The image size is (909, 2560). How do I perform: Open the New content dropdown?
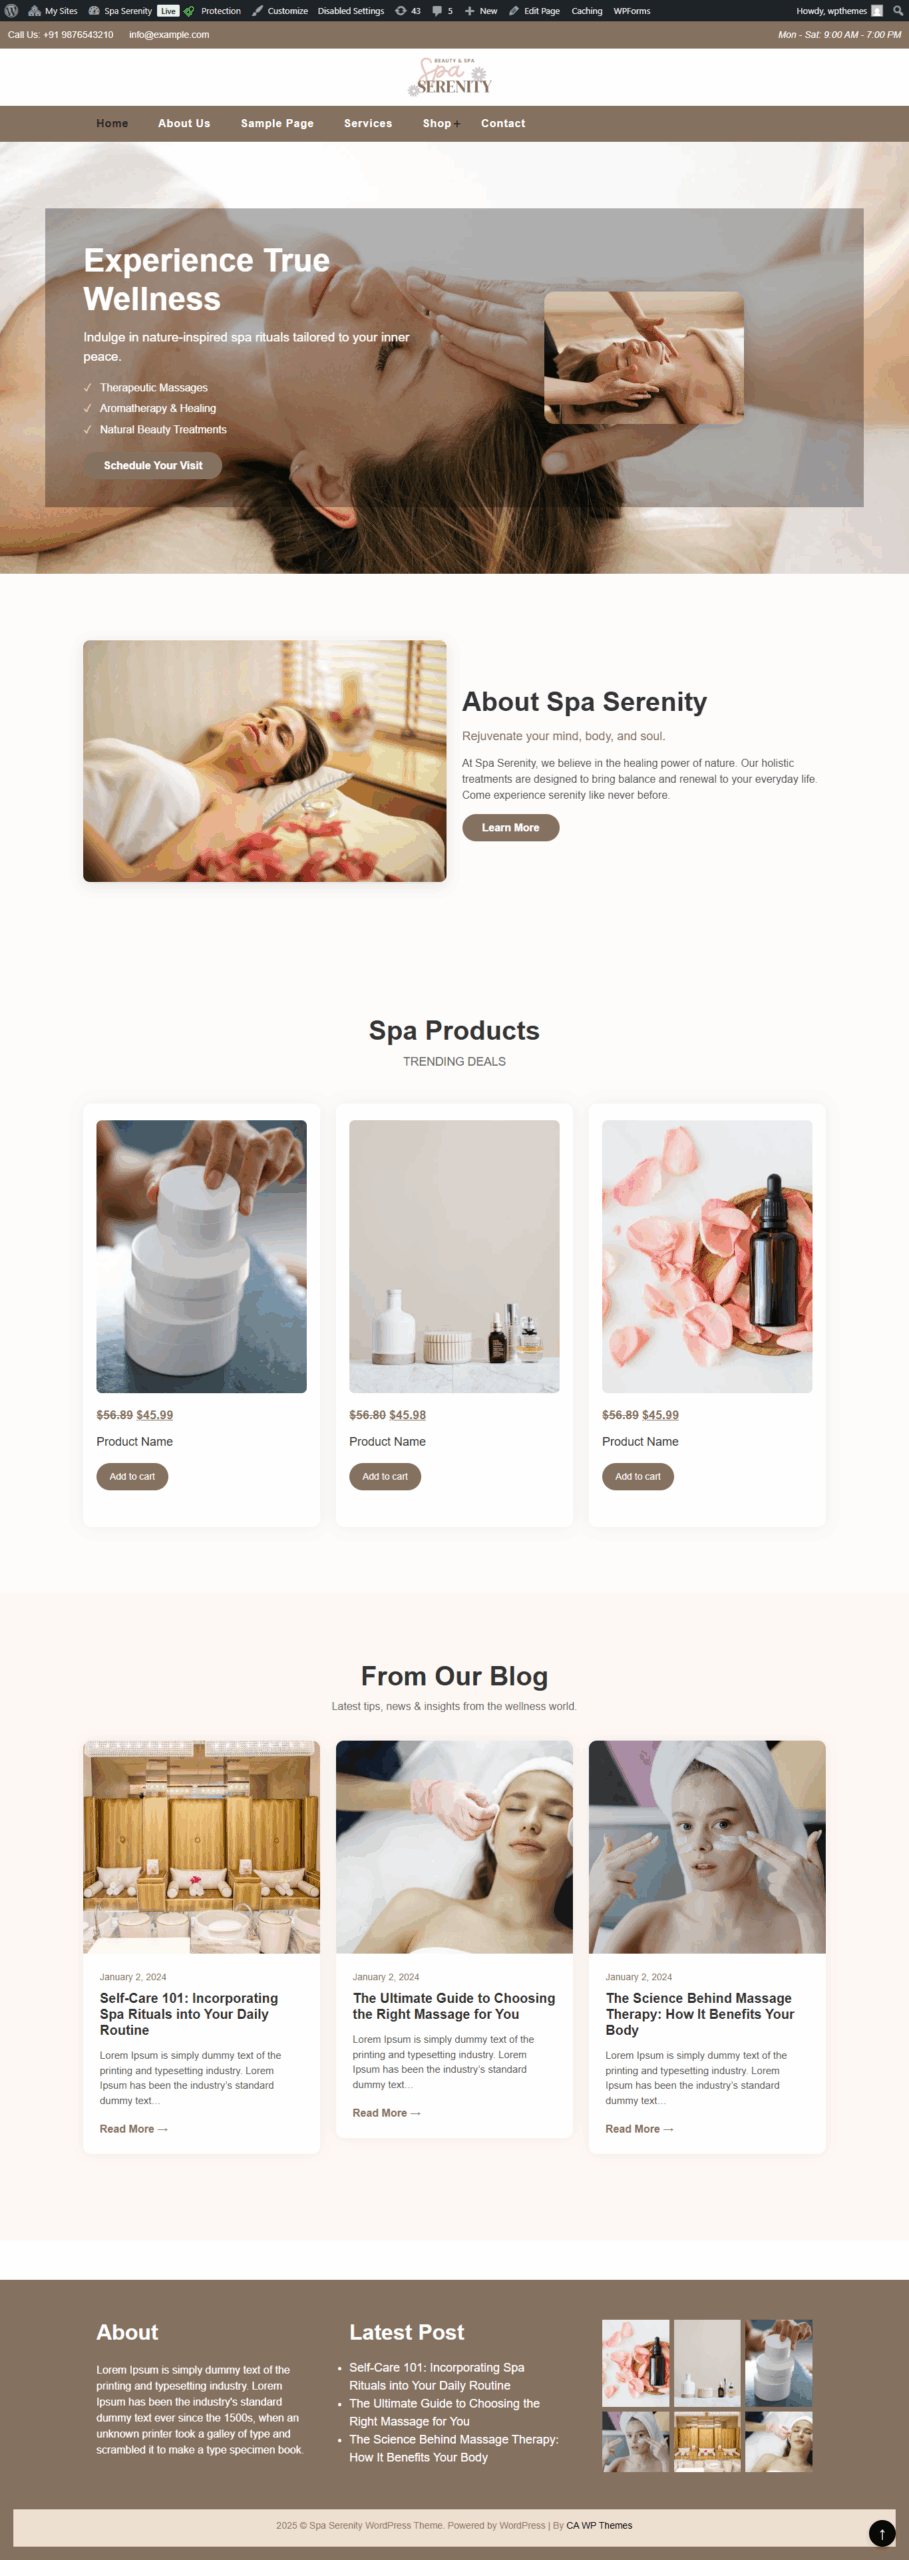[481, 11]
